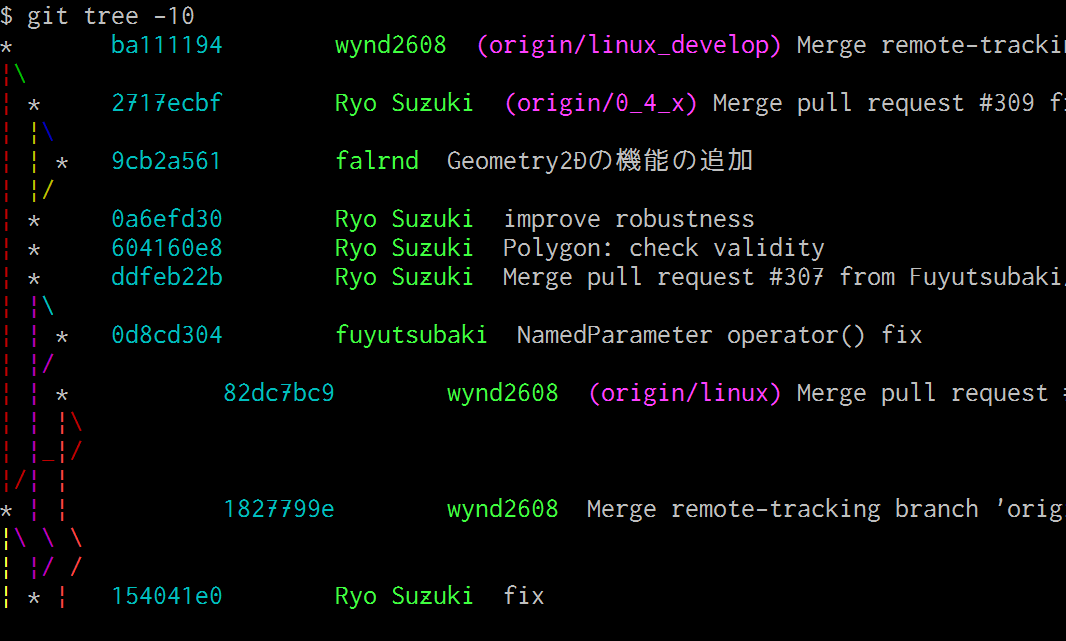Click the origin/linux branch label
The image size is (1066, 641).
[684, 393]
